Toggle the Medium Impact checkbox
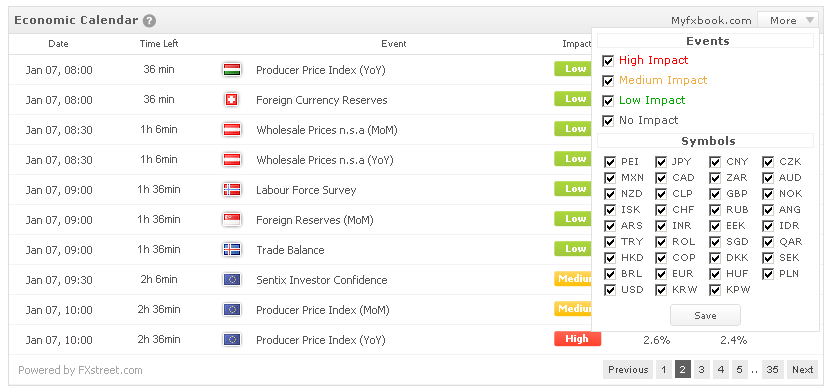Screen dimensions: 829x387 pyautogui.click(x=608, y=81)
